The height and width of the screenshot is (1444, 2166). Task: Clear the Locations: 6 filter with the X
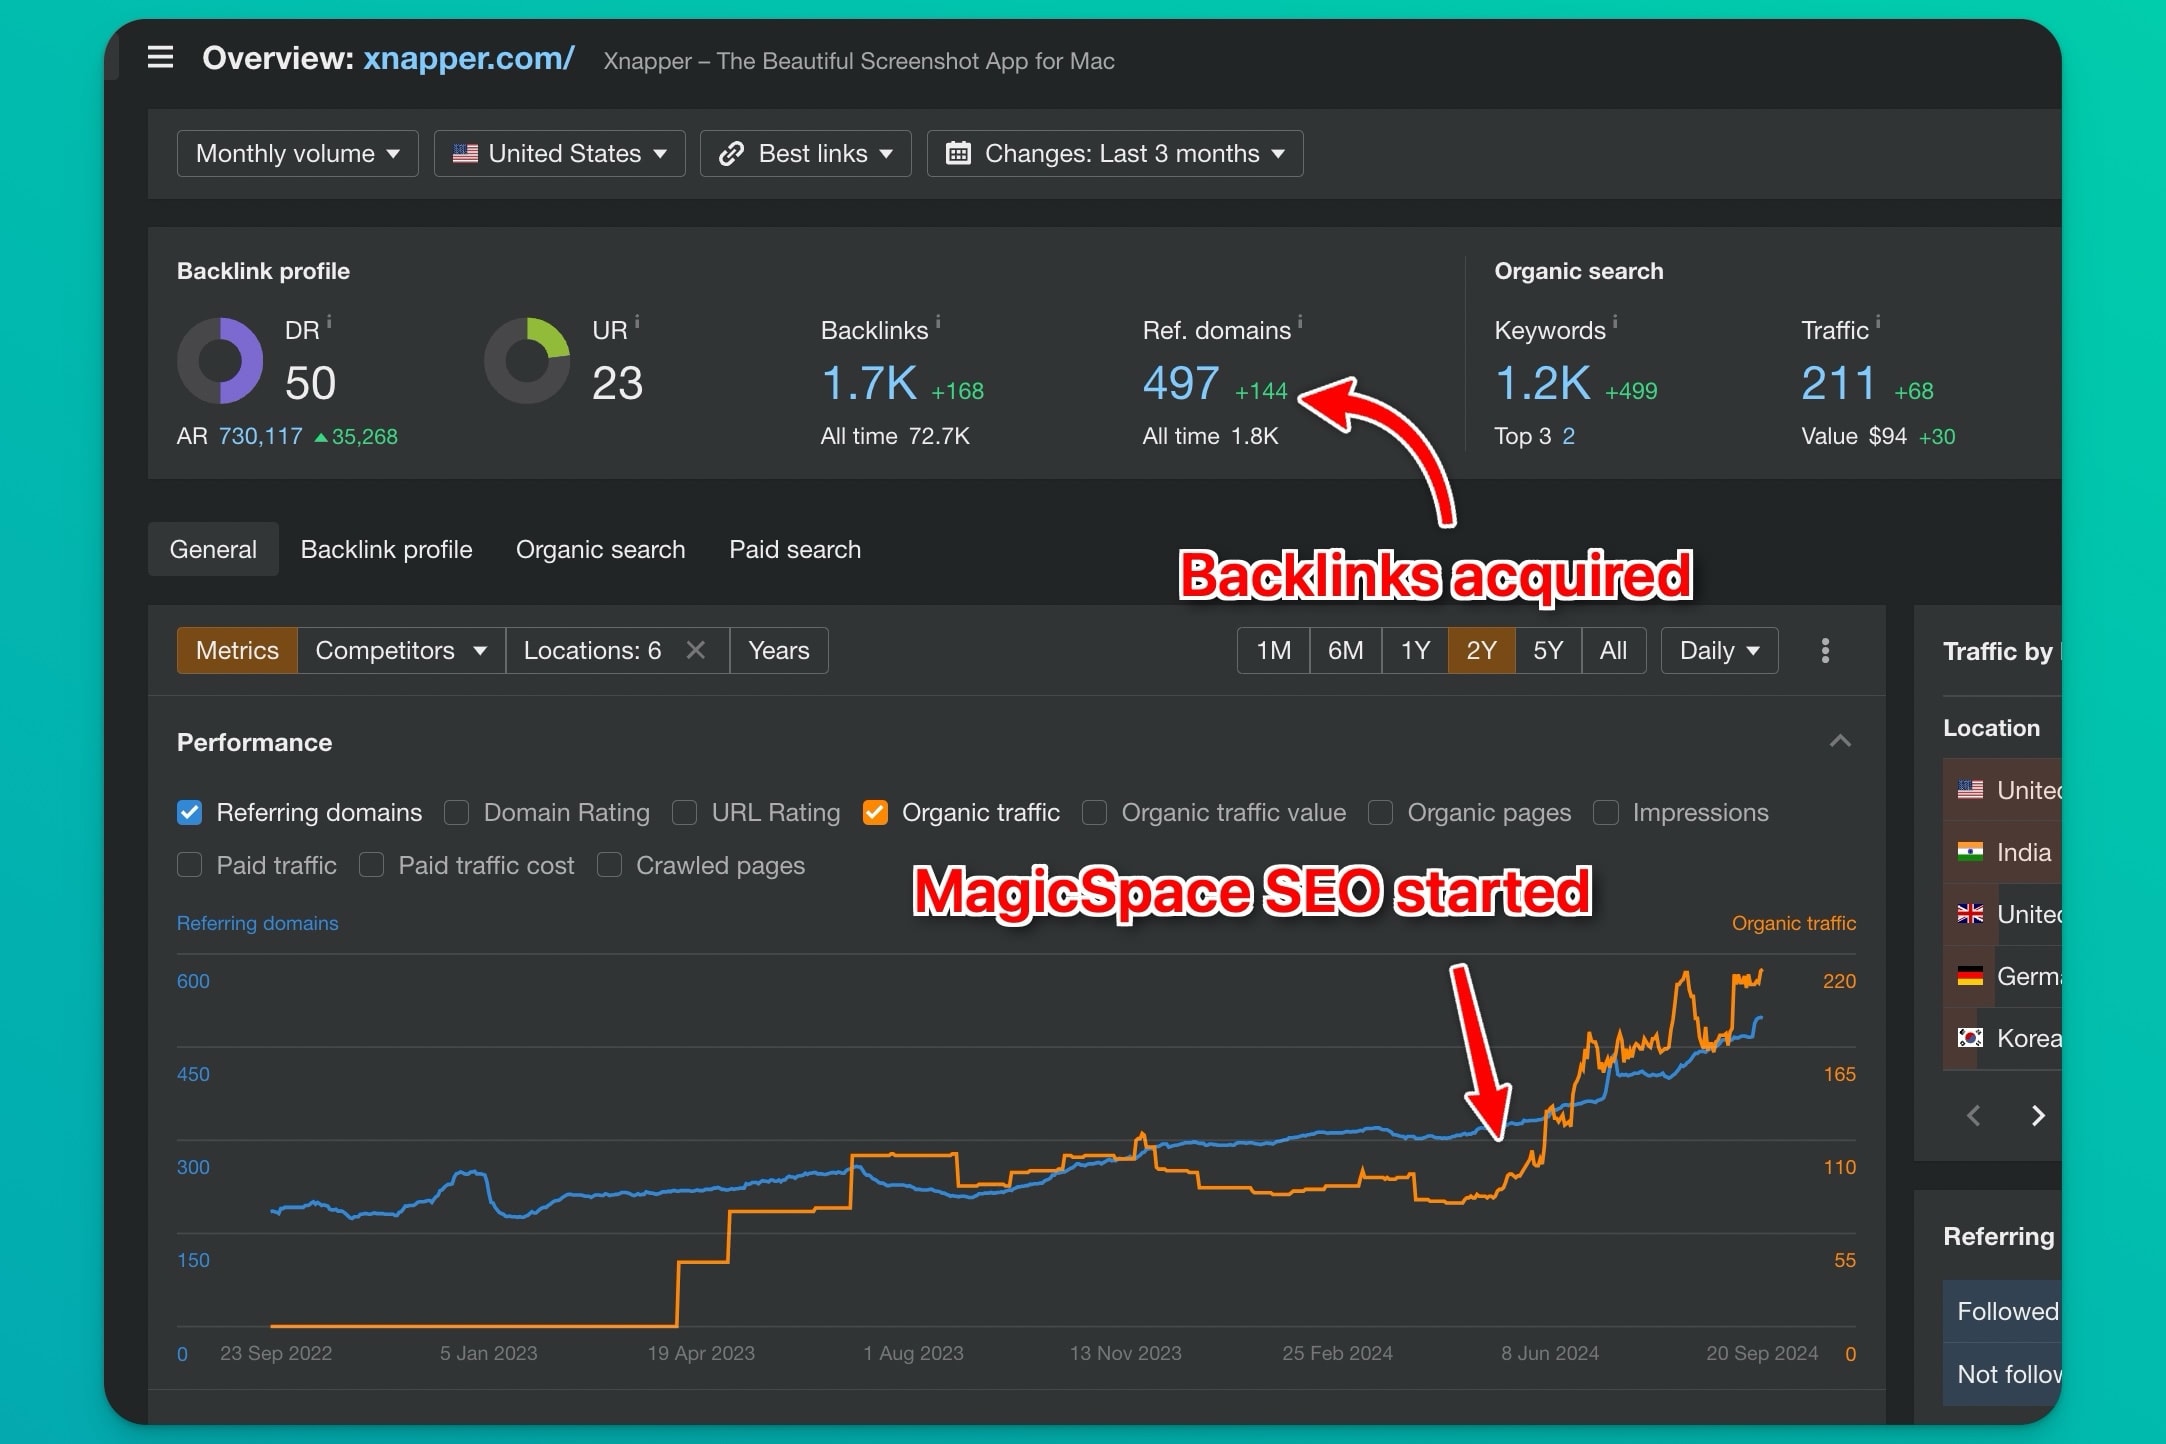click(695, 650)
